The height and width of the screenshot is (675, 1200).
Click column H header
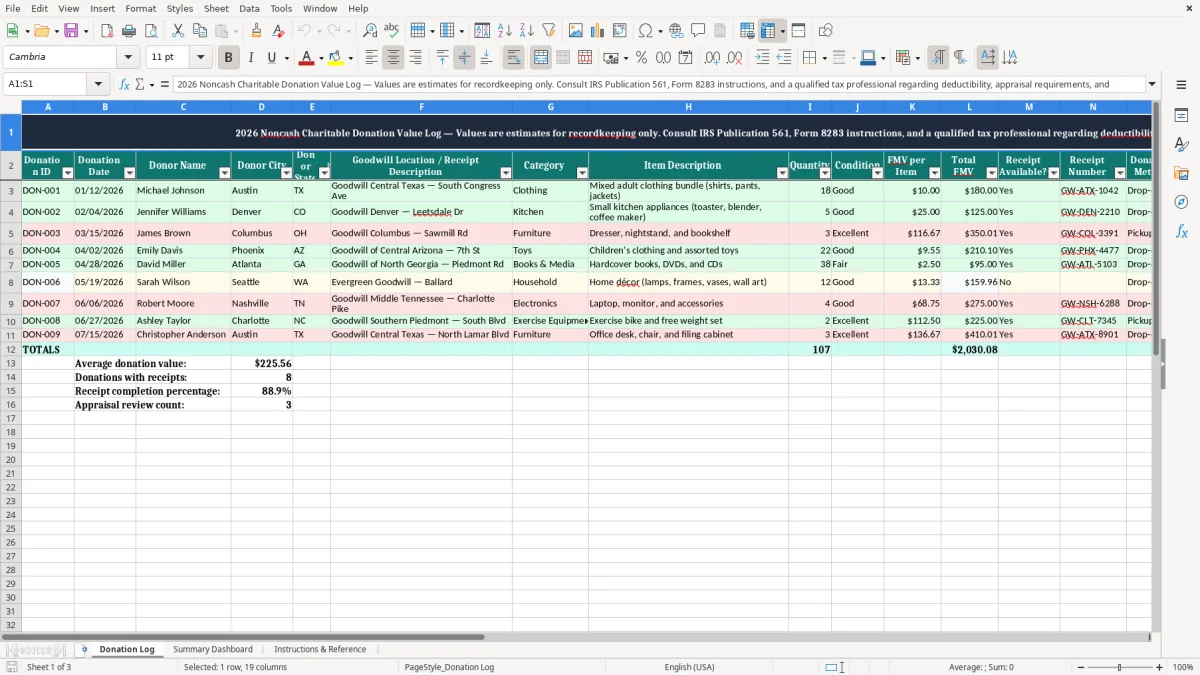pyautogui.click(x=688, y=107)
